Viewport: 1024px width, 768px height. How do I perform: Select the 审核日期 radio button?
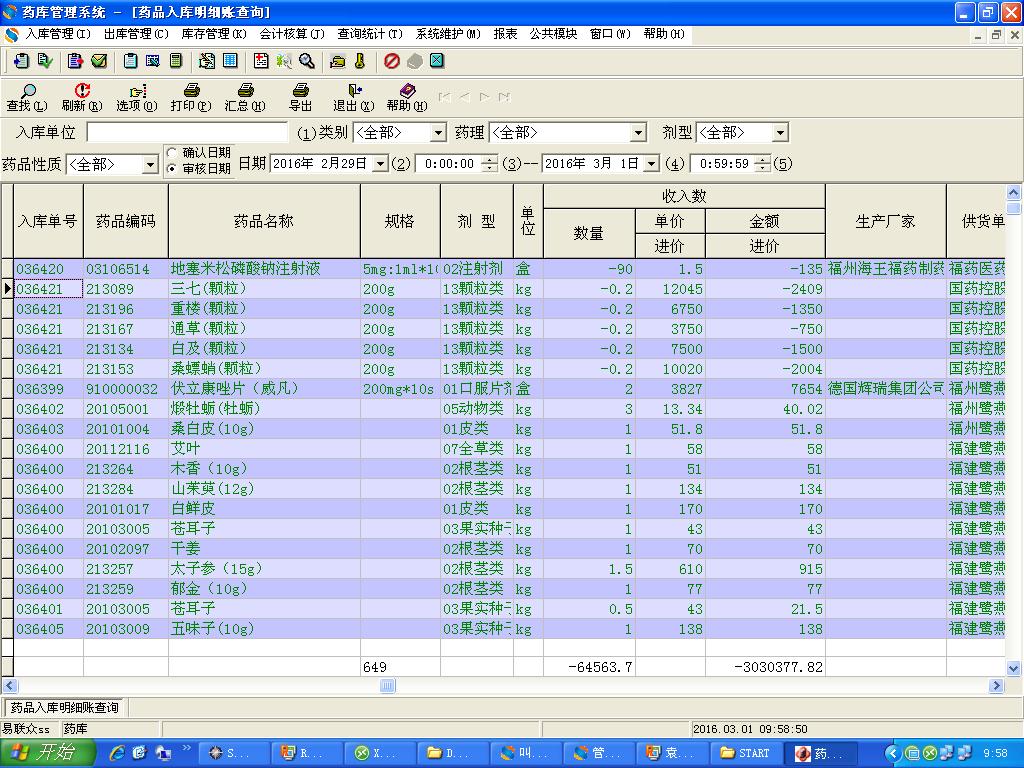[x=172, y=168]
